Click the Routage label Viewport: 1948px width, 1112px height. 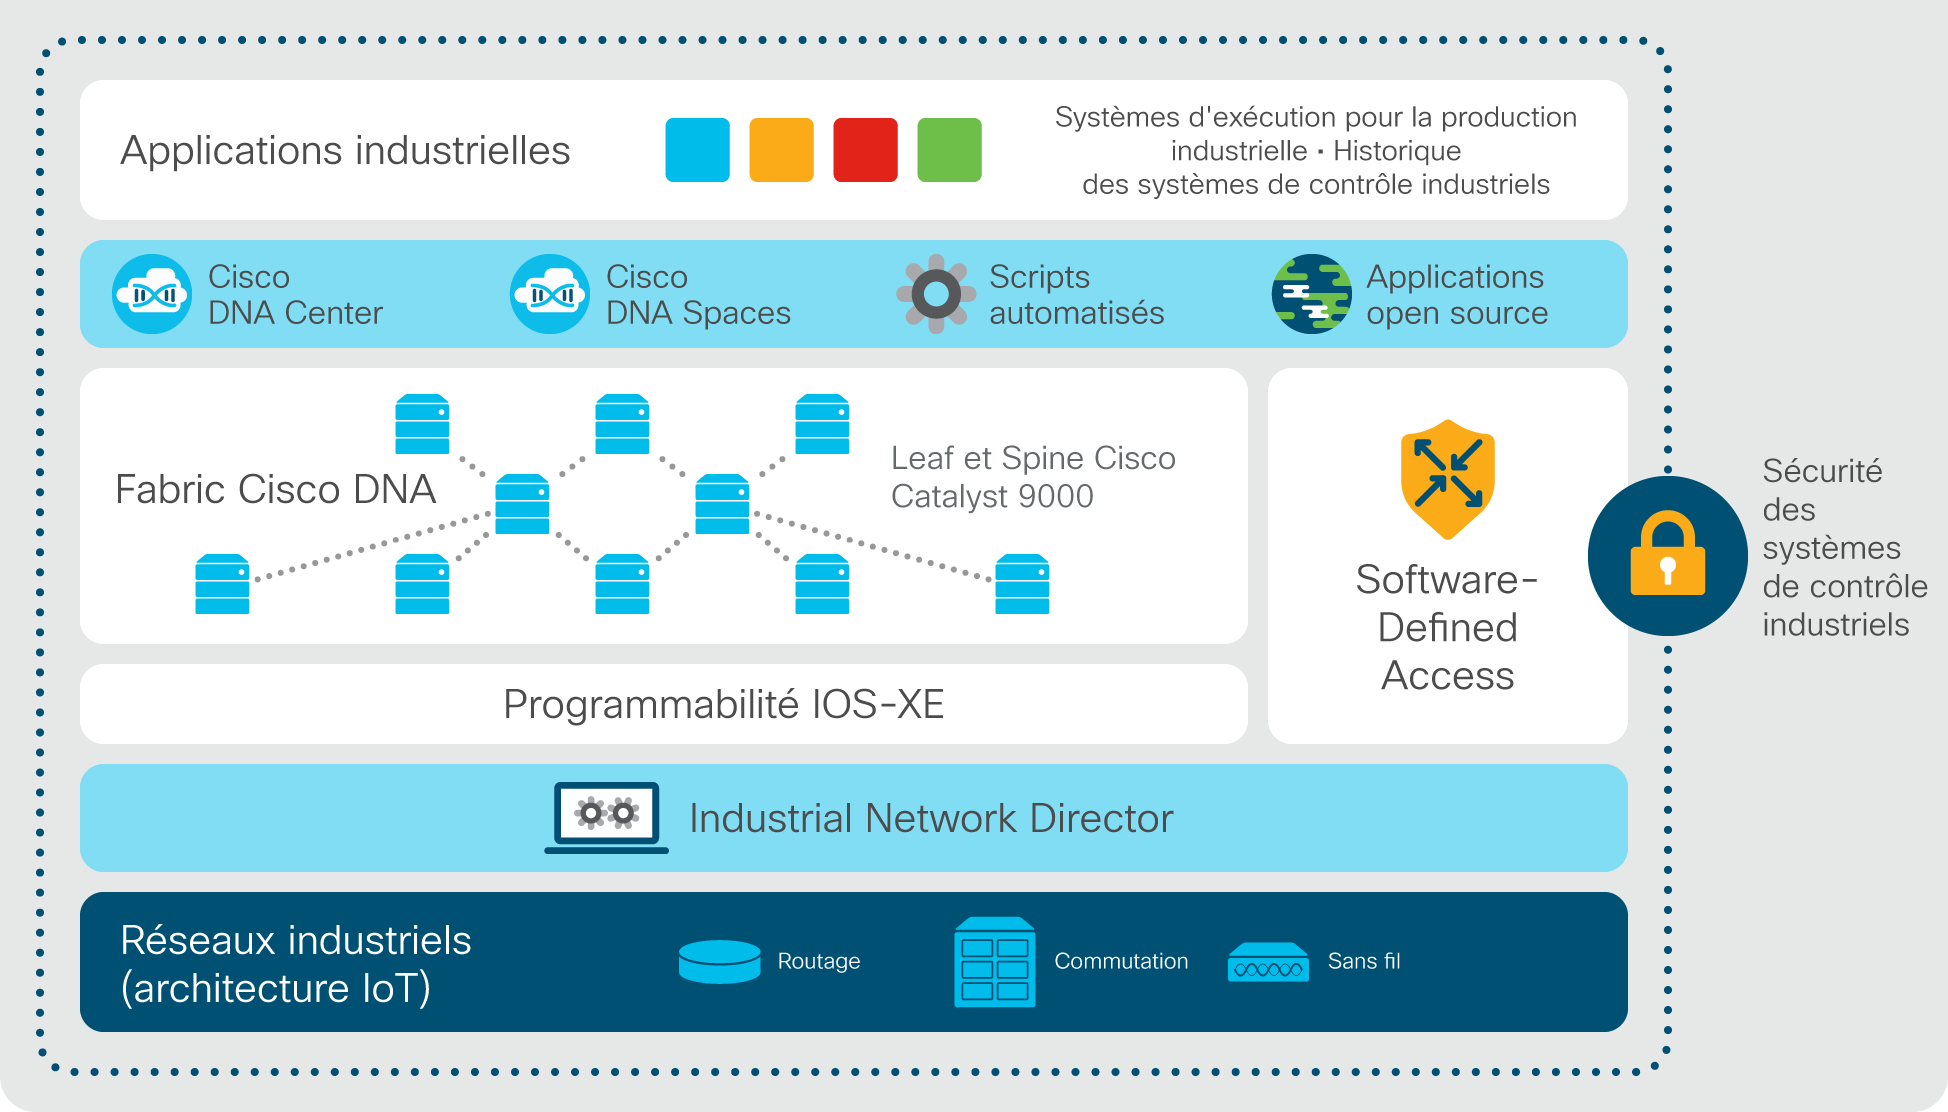(819, 961)
